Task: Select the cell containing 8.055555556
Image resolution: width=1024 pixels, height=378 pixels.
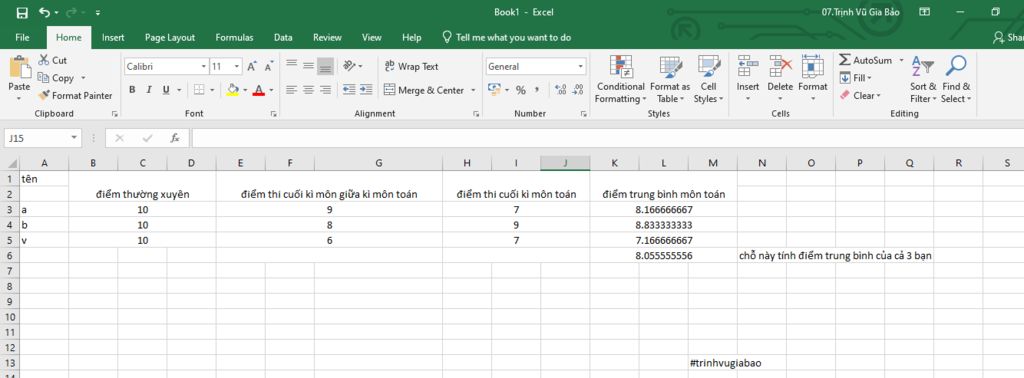Action: (664, 256)
